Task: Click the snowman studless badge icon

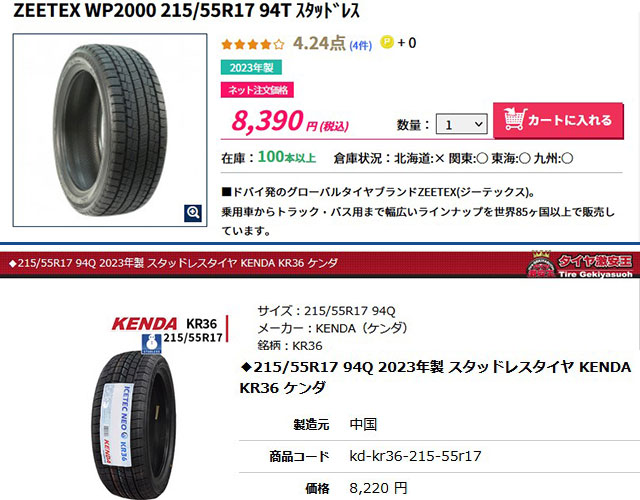Action: click(151, 344)
